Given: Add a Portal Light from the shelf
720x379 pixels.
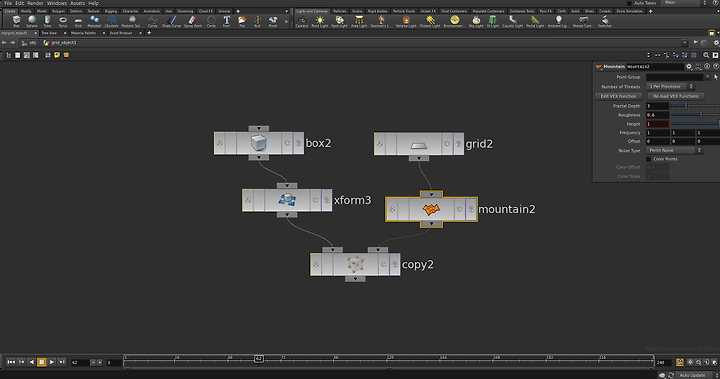Looking at the screenshot, I should coord(535,21).
